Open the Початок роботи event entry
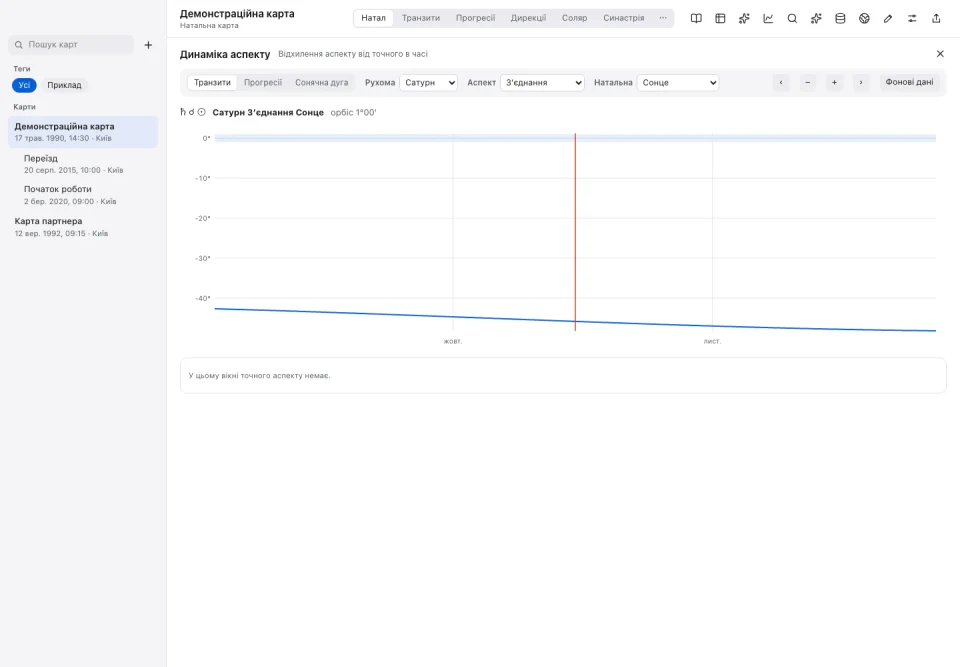 pyautogui.click(x=83, y=195)
